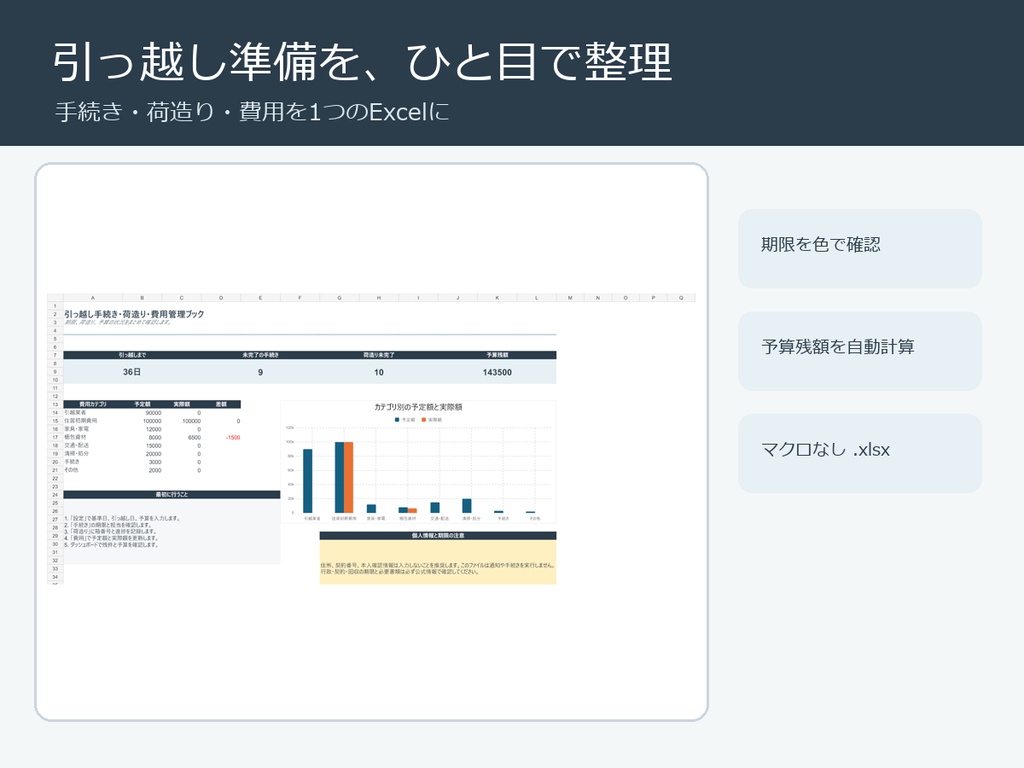Image resolution: width=1024 pixels, height=768 pixels.
Task: Click the blue 清掃・処分 bar in chart
Action: (x=467, y=505)
